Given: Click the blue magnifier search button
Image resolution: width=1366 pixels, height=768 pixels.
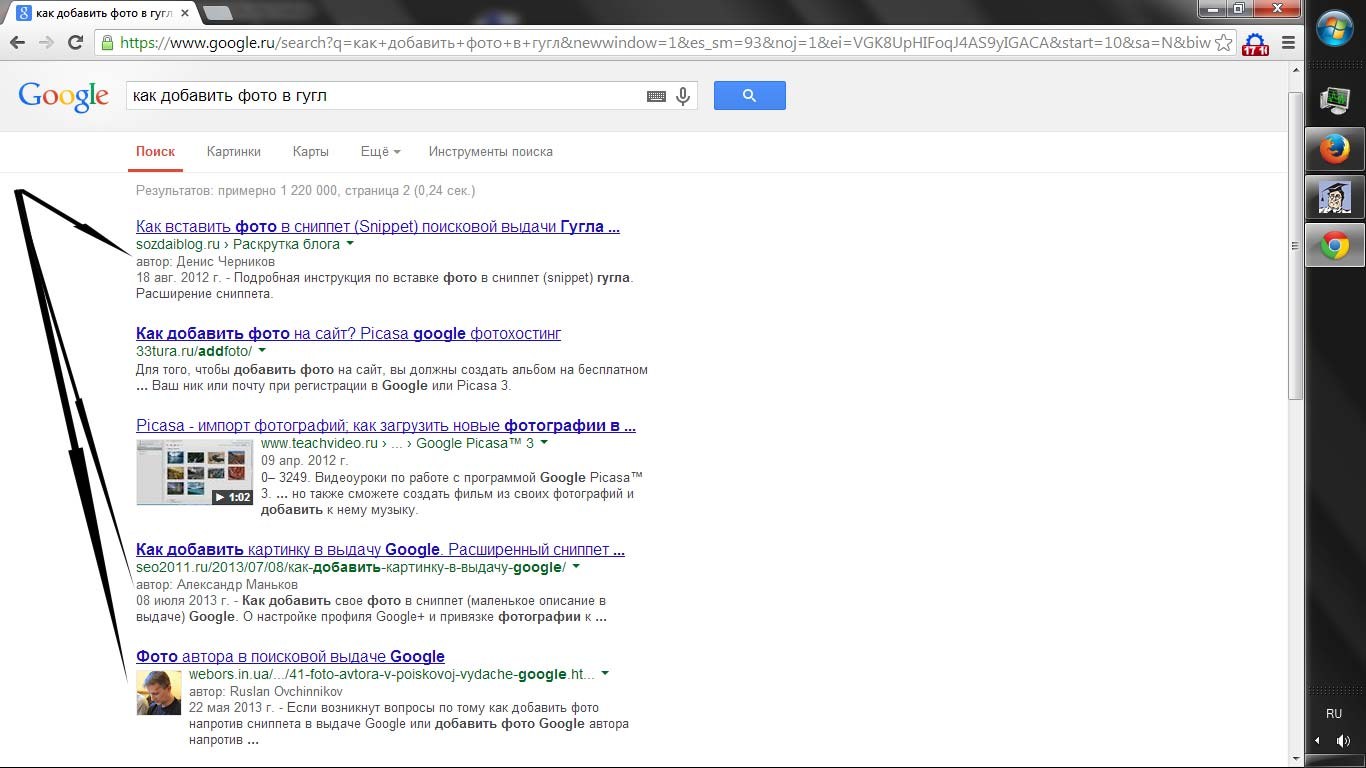Looking at the screenshot, I should tap(749, 96).
